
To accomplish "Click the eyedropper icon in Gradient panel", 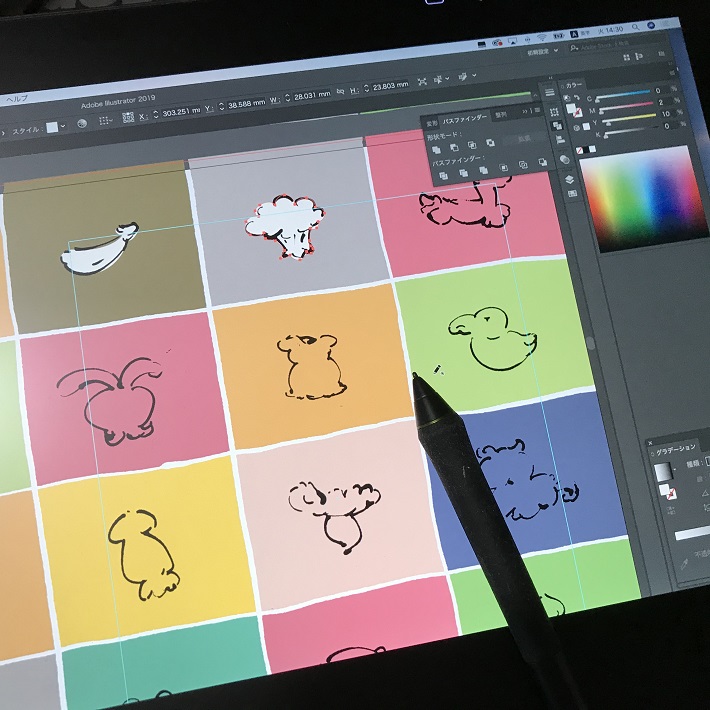I will (684, 564).
